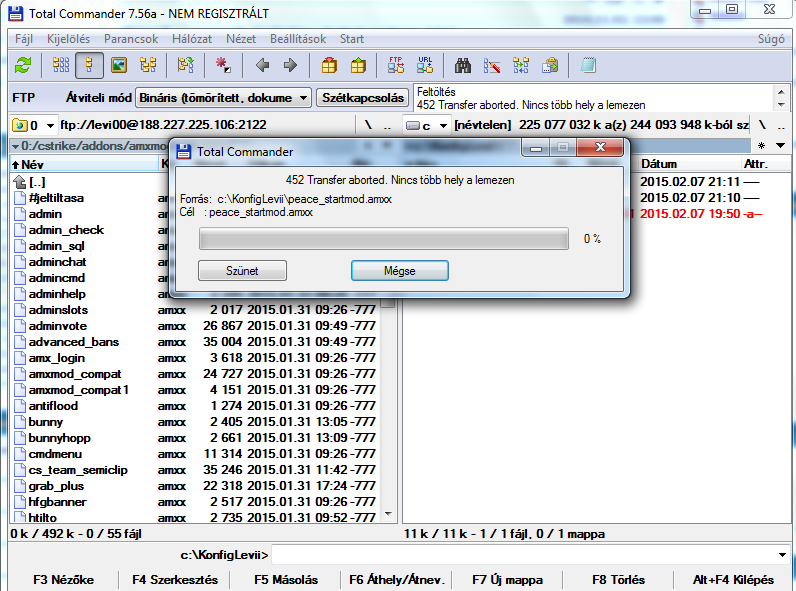
Task: Open the Kijelölés menu
Action: tap(68, 39)
